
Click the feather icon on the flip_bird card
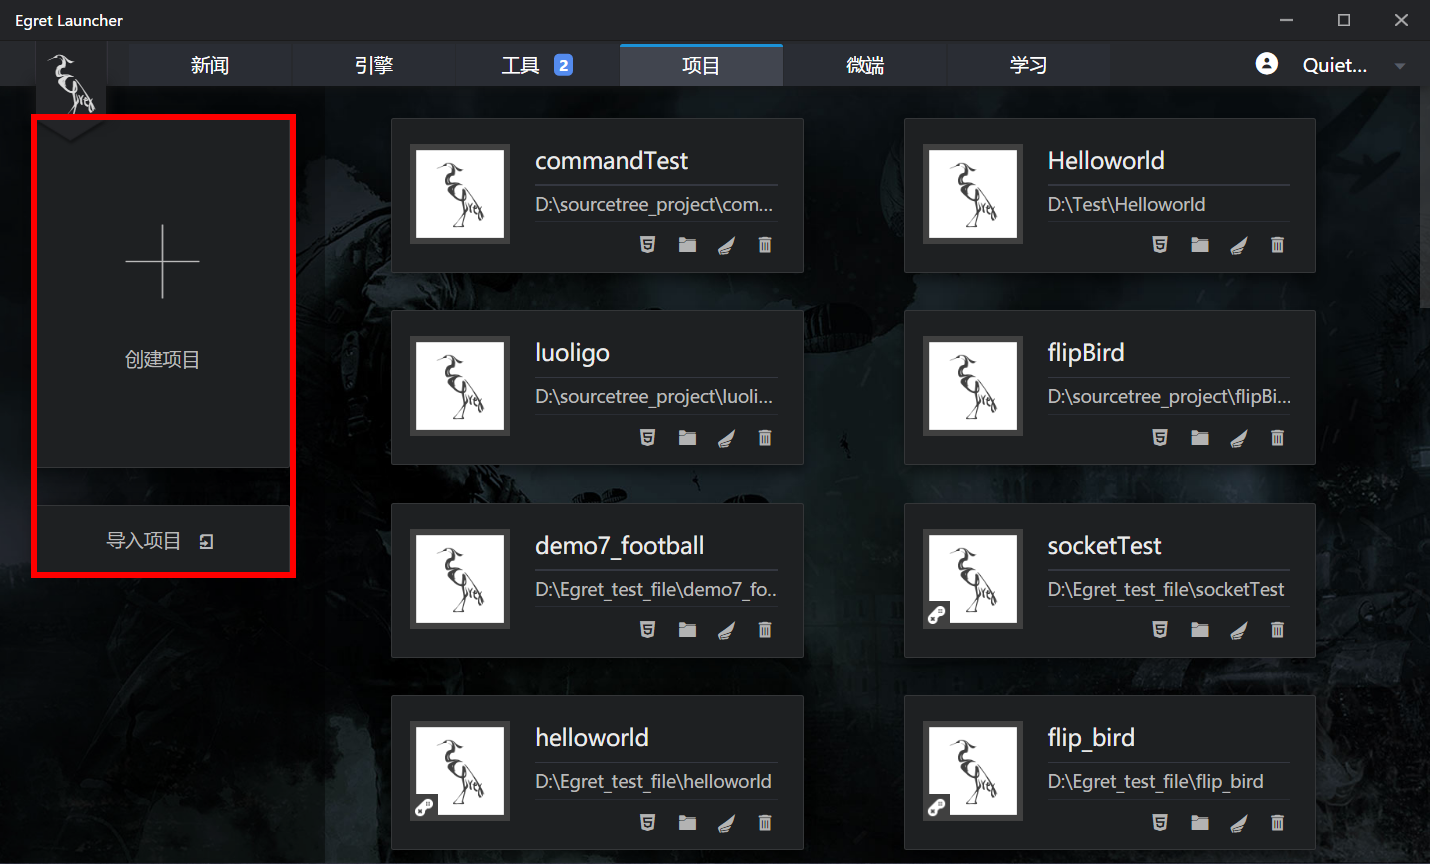[x=1238, y=823]
